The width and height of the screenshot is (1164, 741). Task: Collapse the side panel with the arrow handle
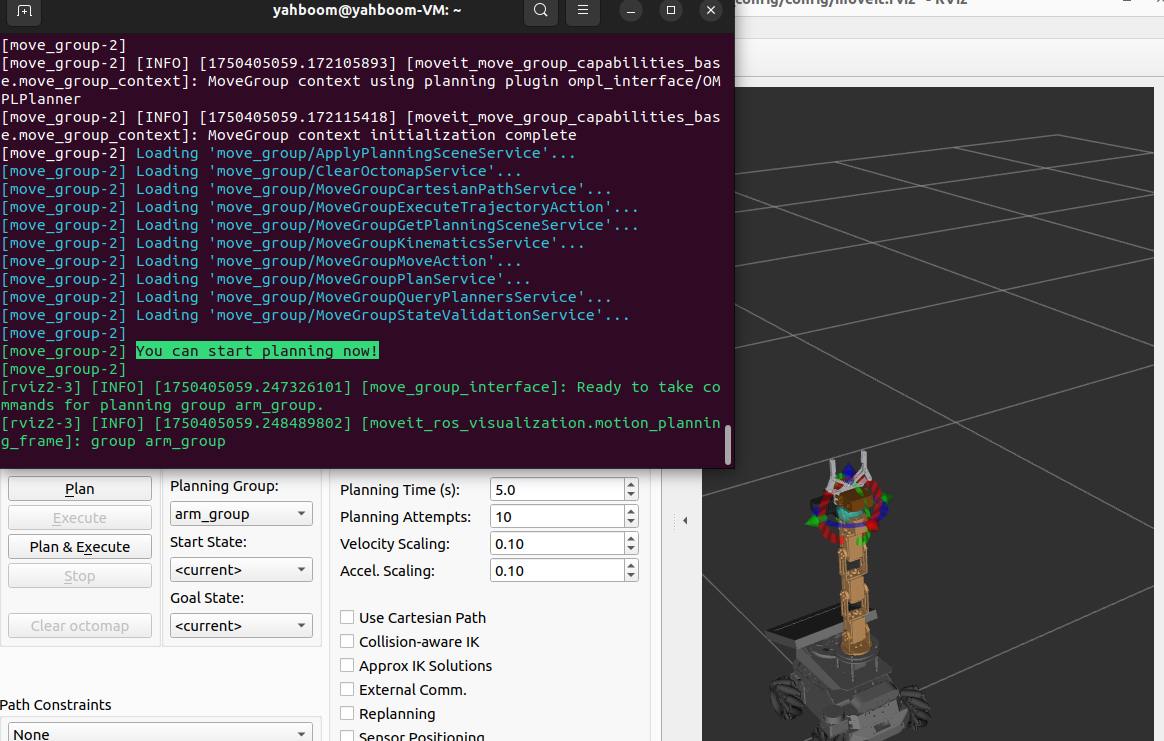pyautogui.click(x=685, y=520)
